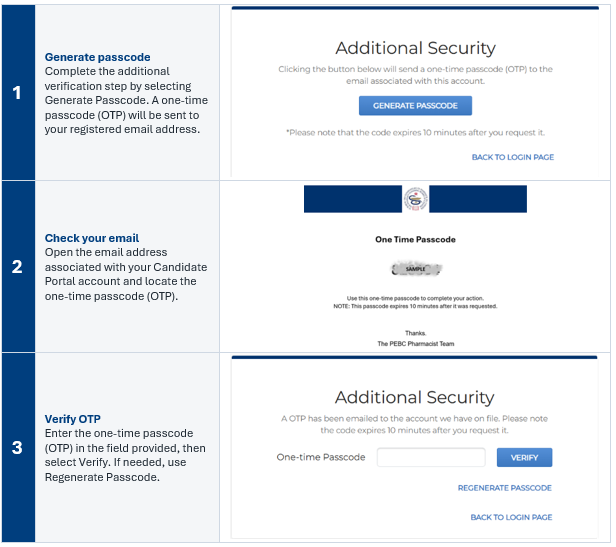Open Back to Login Page link in step 1
Viewport: 616px width, 547px height.
[513, 157]
